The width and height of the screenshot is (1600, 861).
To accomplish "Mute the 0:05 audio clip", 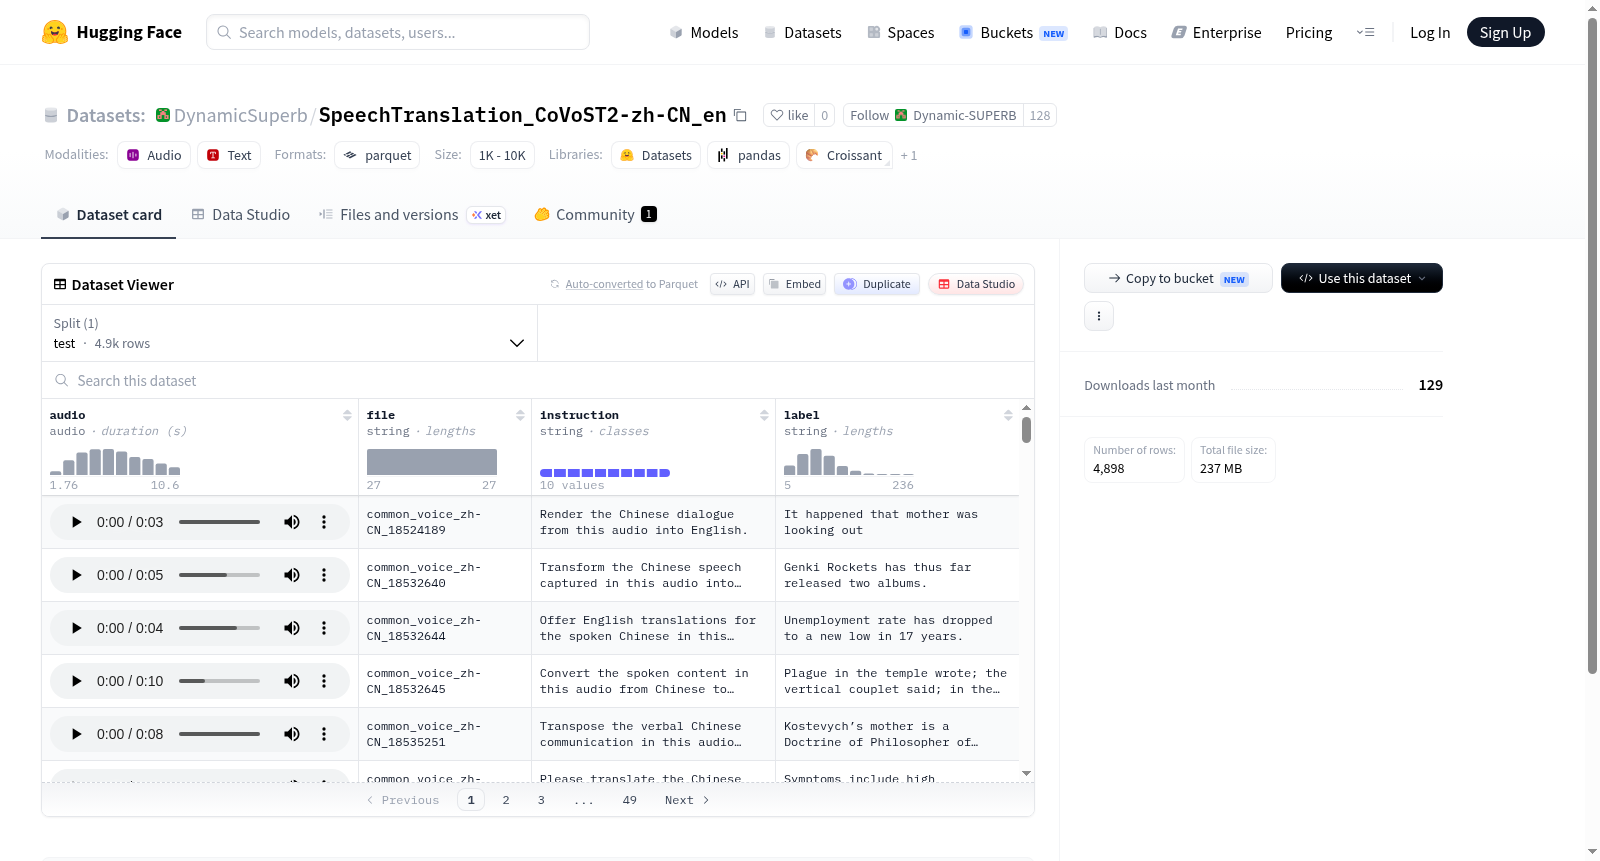I will click(292, 575).
